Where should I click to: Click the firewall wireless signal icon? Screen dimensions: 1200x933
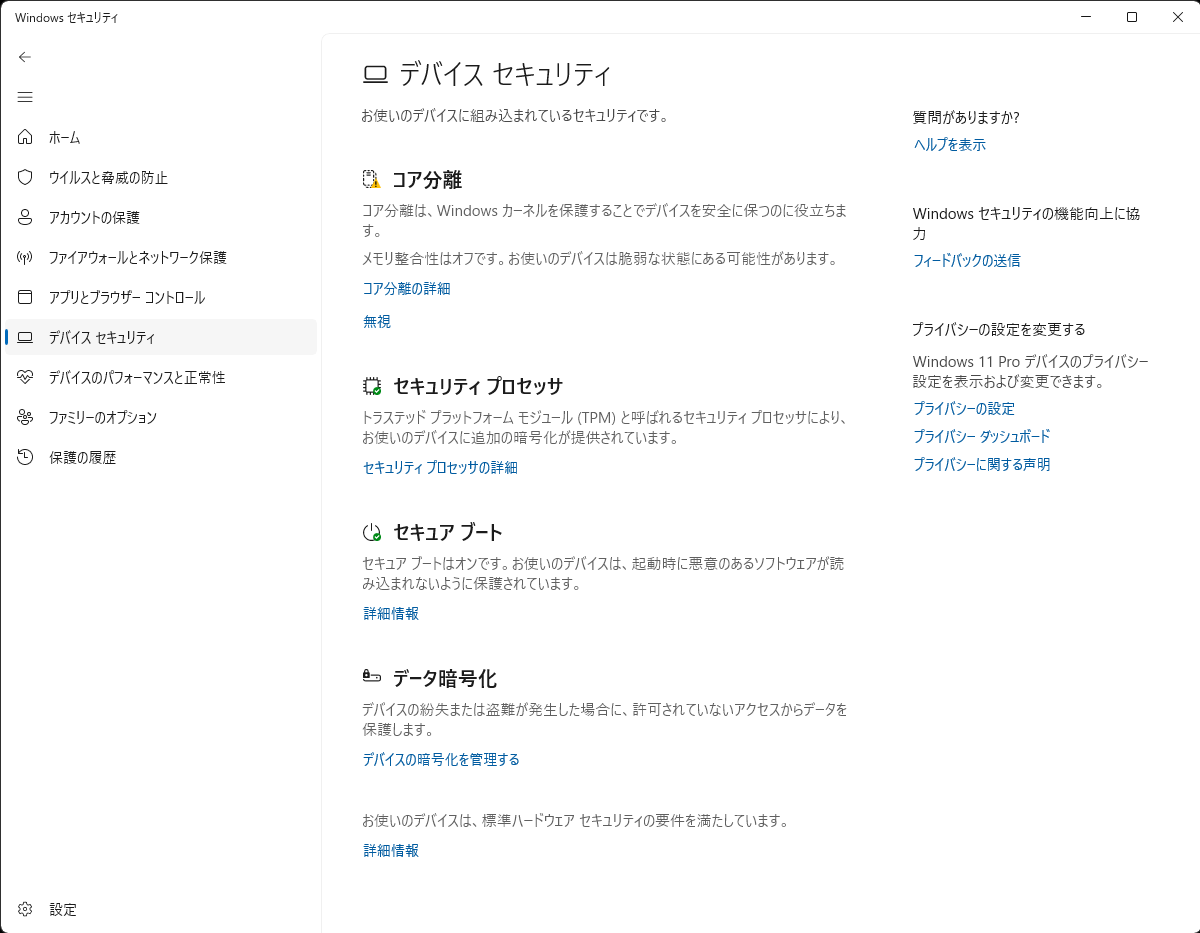[x=25, y=257]
